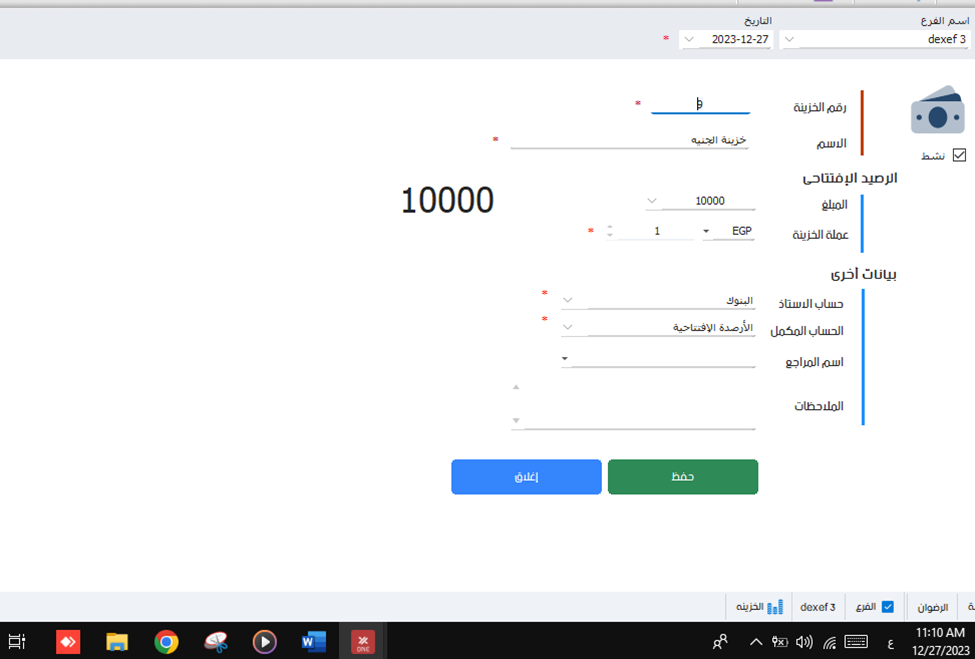Image resolution: width=975 pixels, height=659 pixels.
Task: Click the treasury name input field
Action: [628, 140]
